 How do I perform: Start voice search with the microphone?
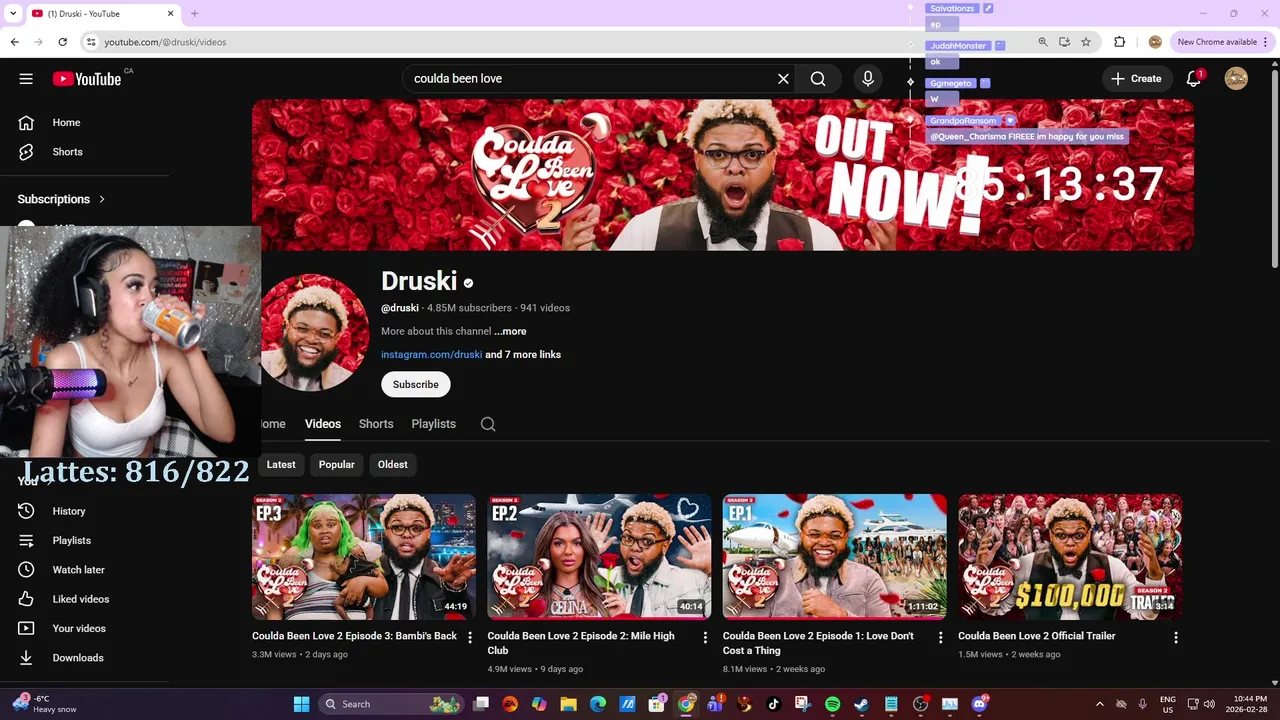tap(868, 79)
